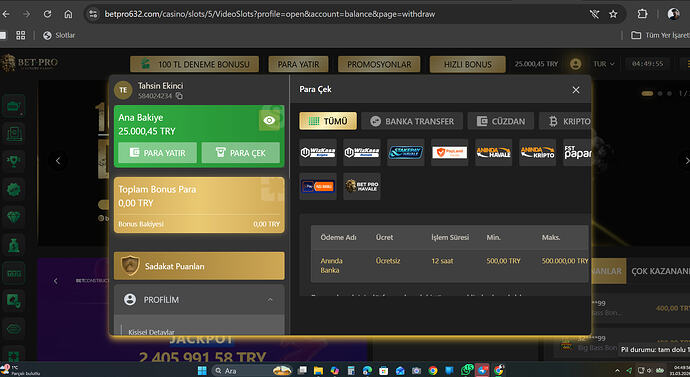
Task: Switch to ÇOK KAZANANLAR tab
Action: coord(660,271)
